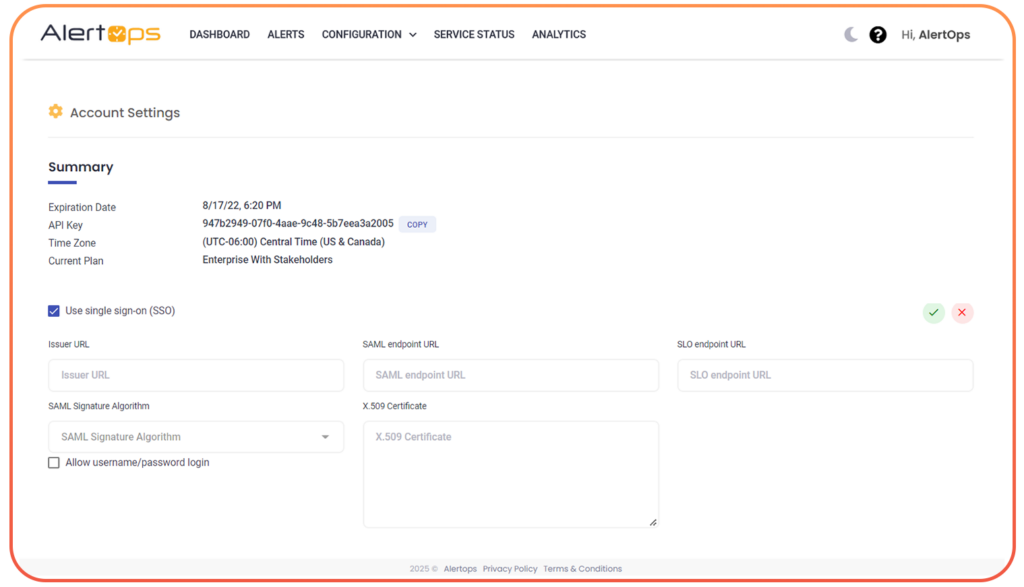This screenshot has width=1024, height=587.
Task: View the Service Status page
Action: click(x=473, y=34)
